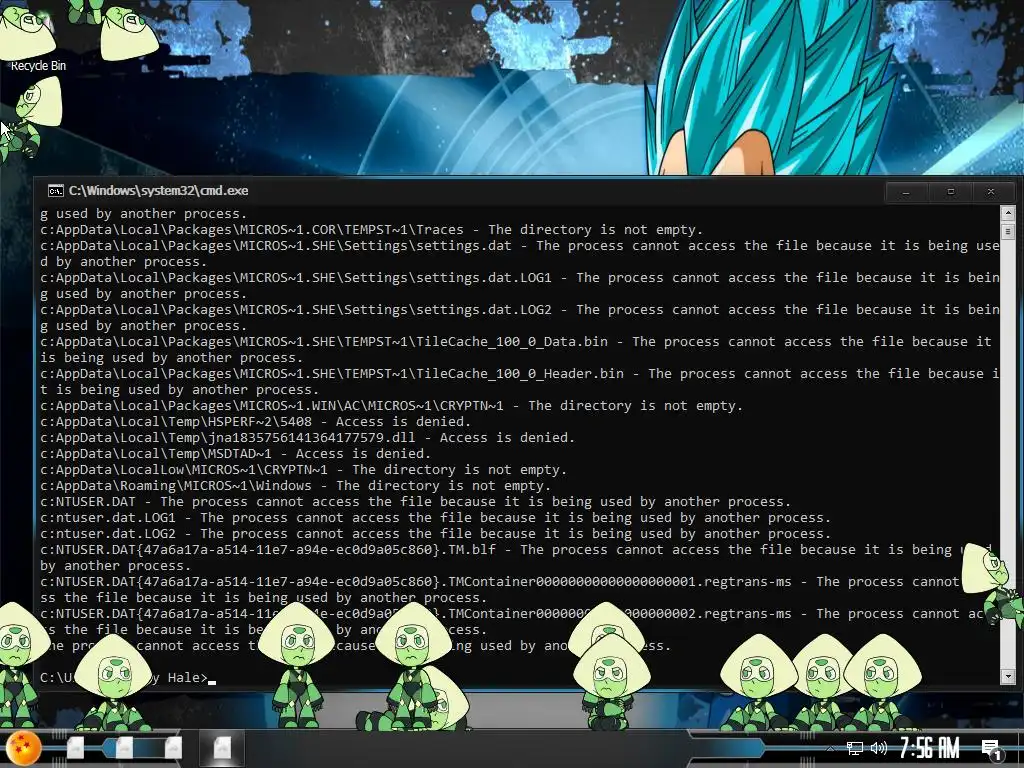Click the cmd scrollbar up arrow
Viewport: 1024px width, 768px height.
point(1007,213)
